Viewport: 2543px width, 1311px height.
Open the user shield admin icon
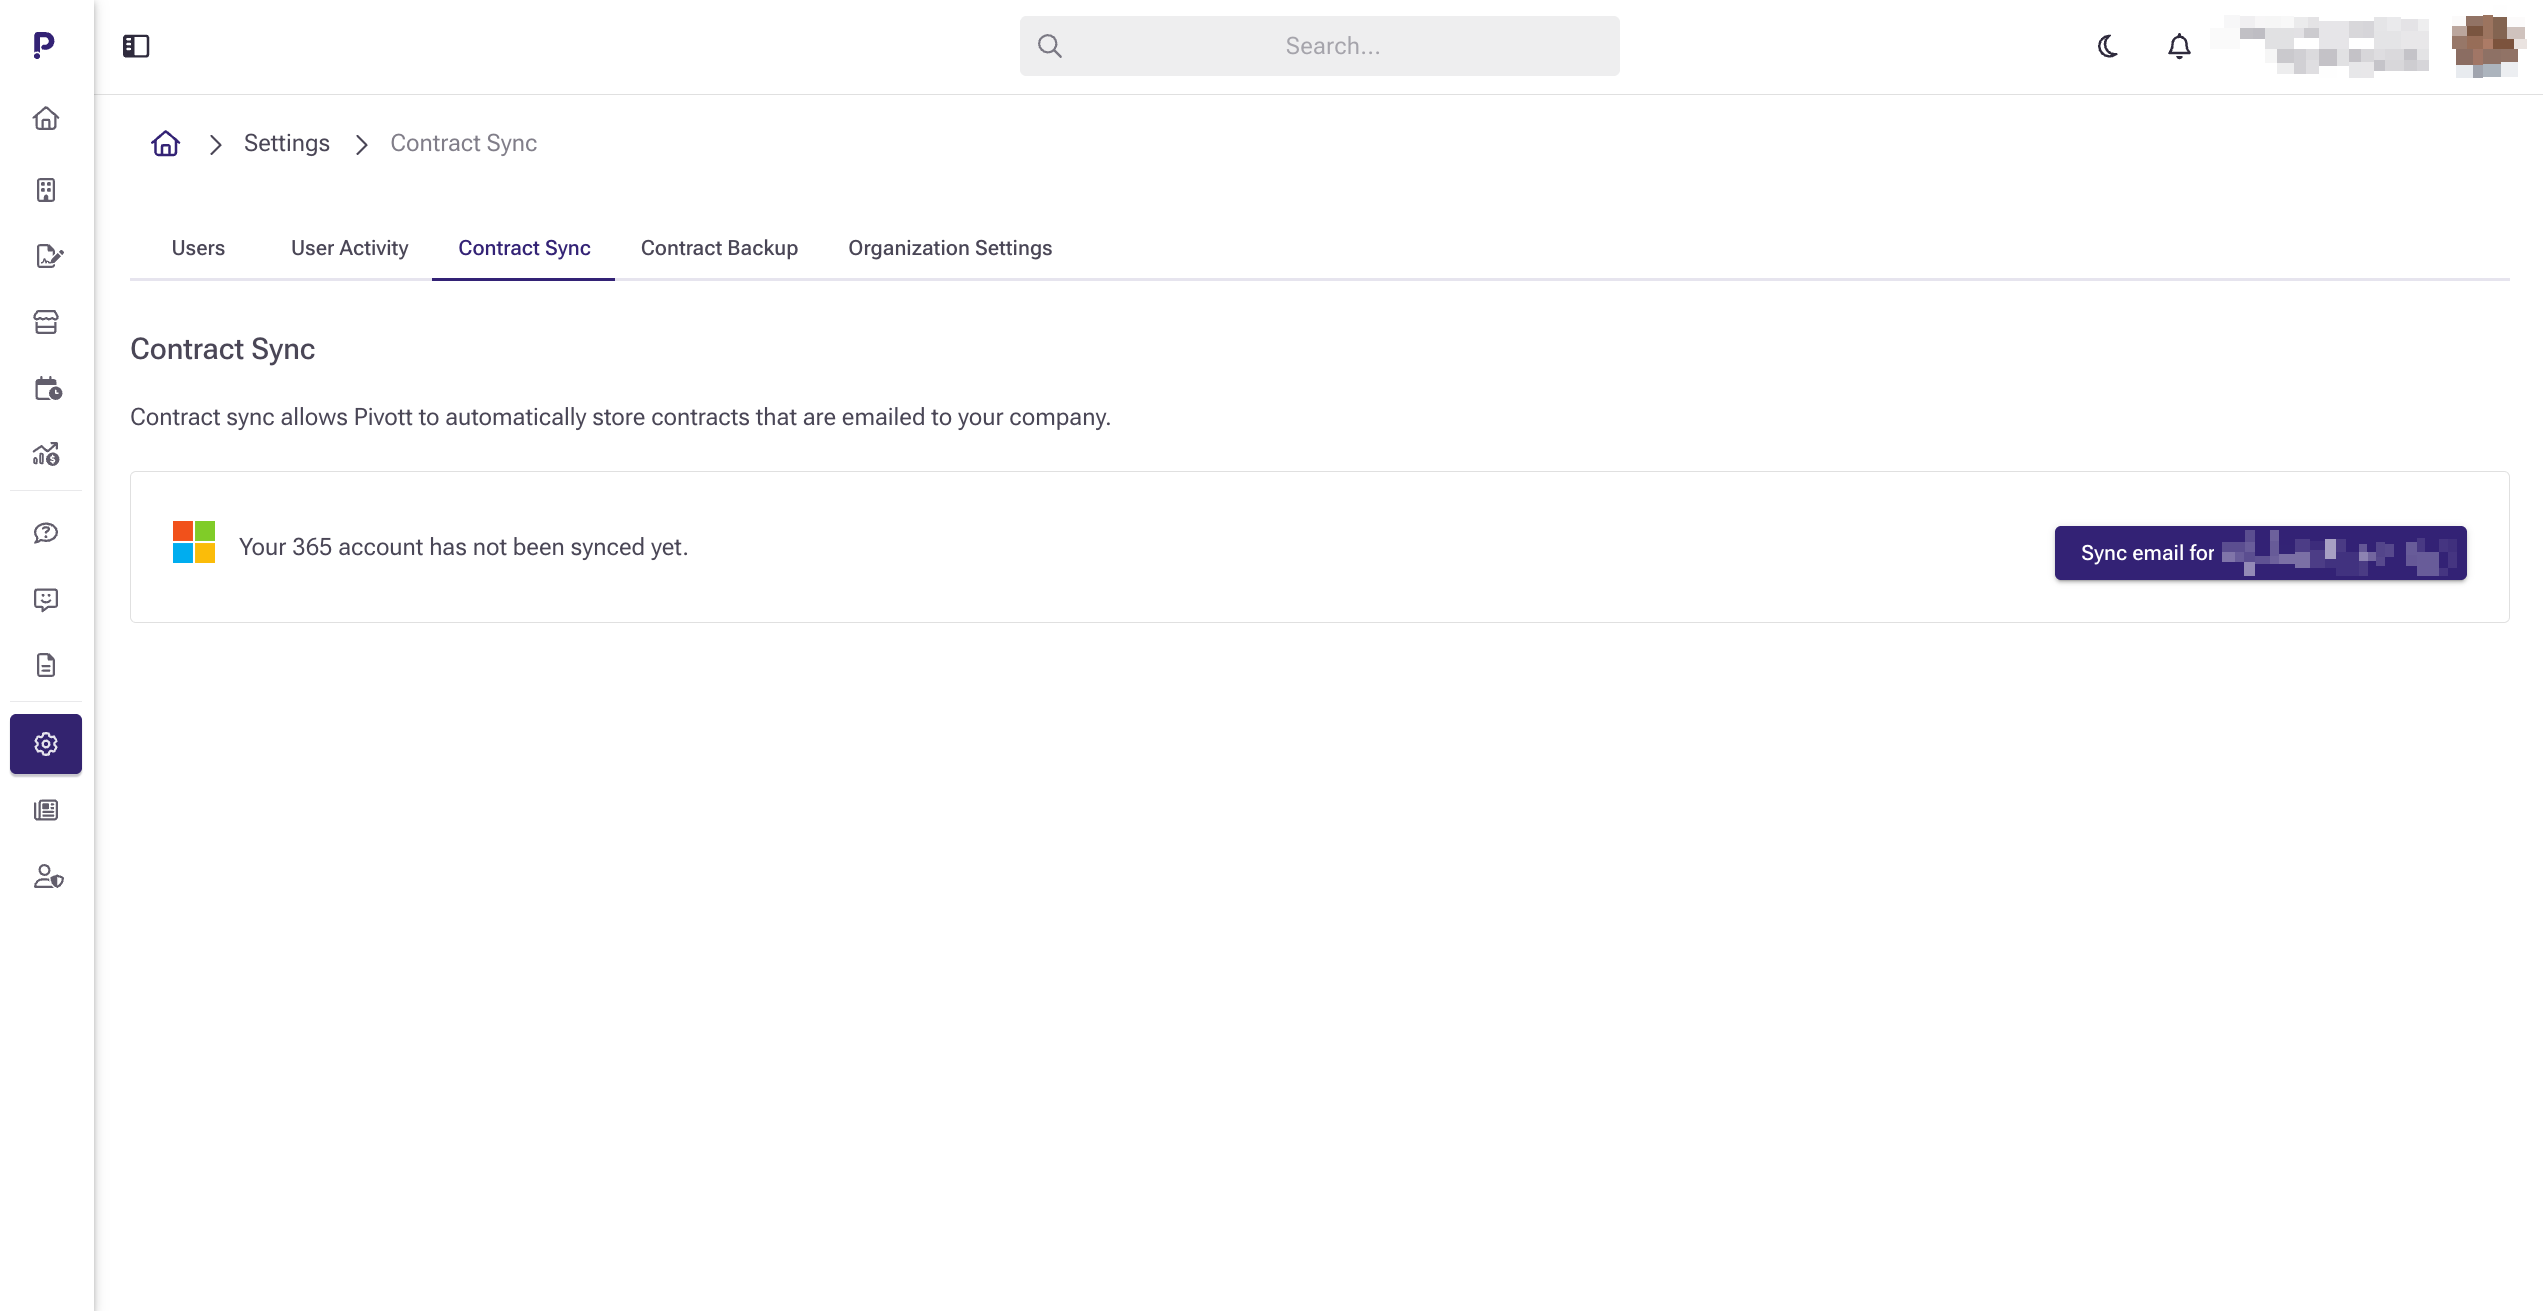pyautogui.click(x=48, y=877)
